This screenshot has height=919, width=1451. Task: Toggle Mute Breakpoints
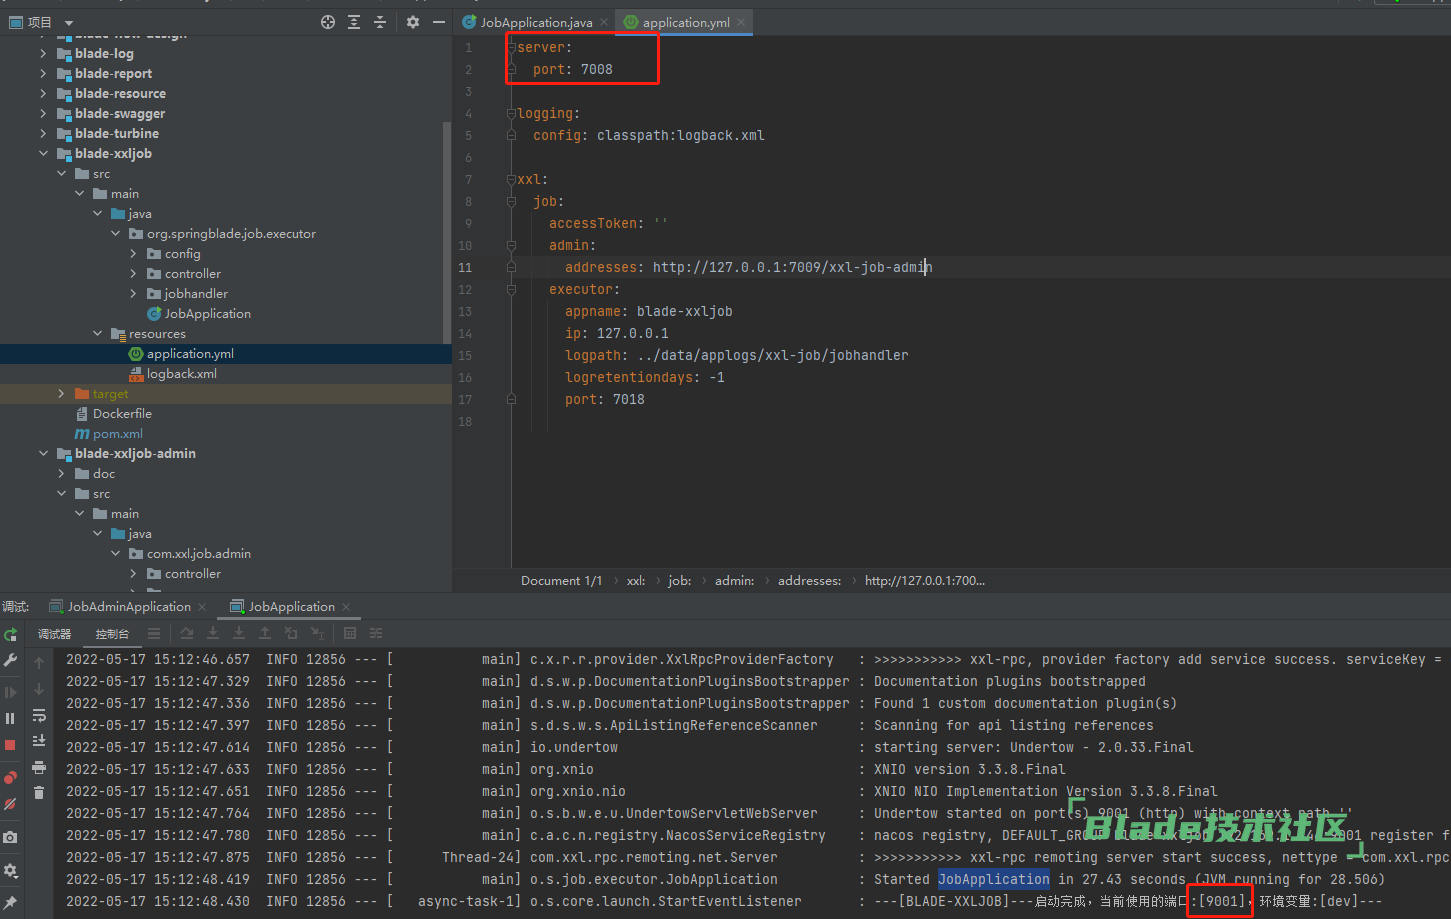point(10,803)
